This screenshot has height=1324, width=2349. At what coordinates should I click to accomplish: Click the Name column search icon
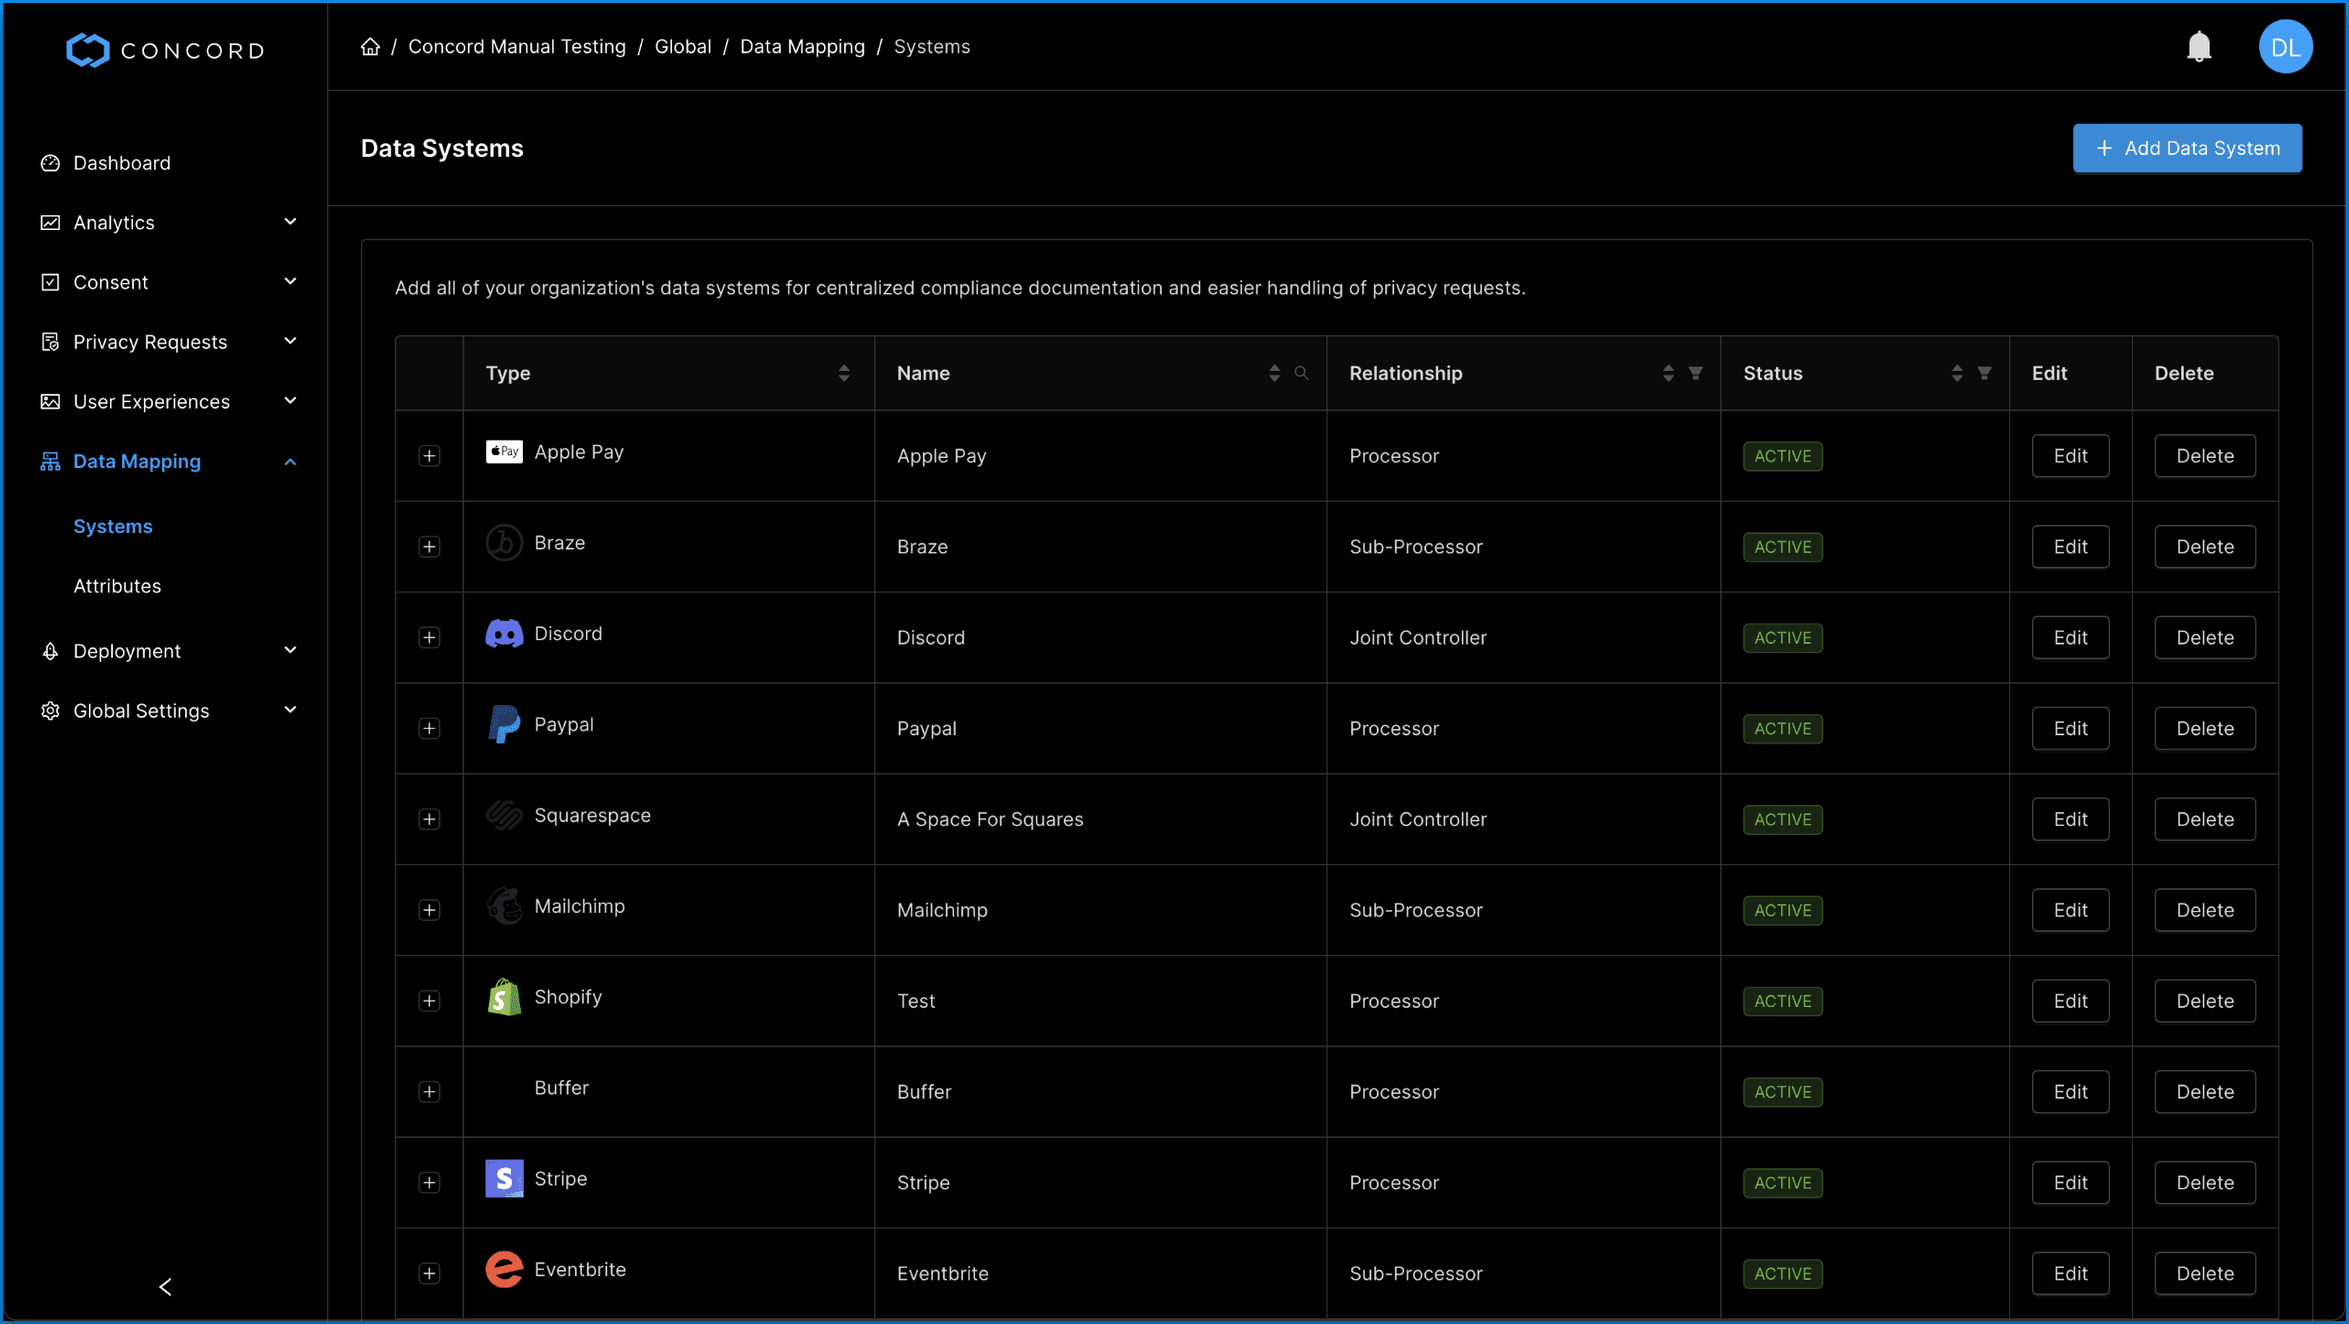coord(1301,373)
